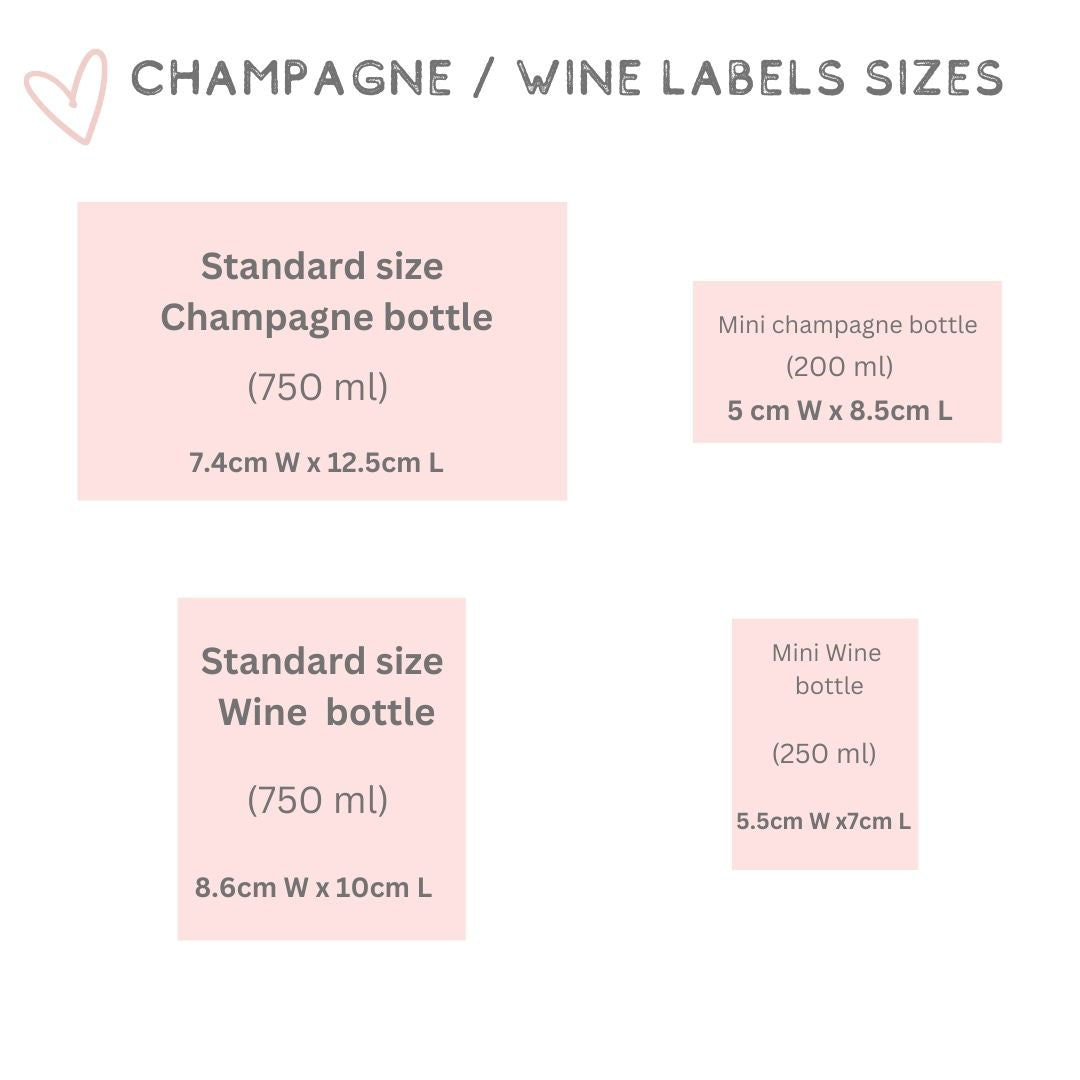Select the "Mini champagne bottle" title text
The height and width of the screenshot is (1080, 1080).
(847, 324)
